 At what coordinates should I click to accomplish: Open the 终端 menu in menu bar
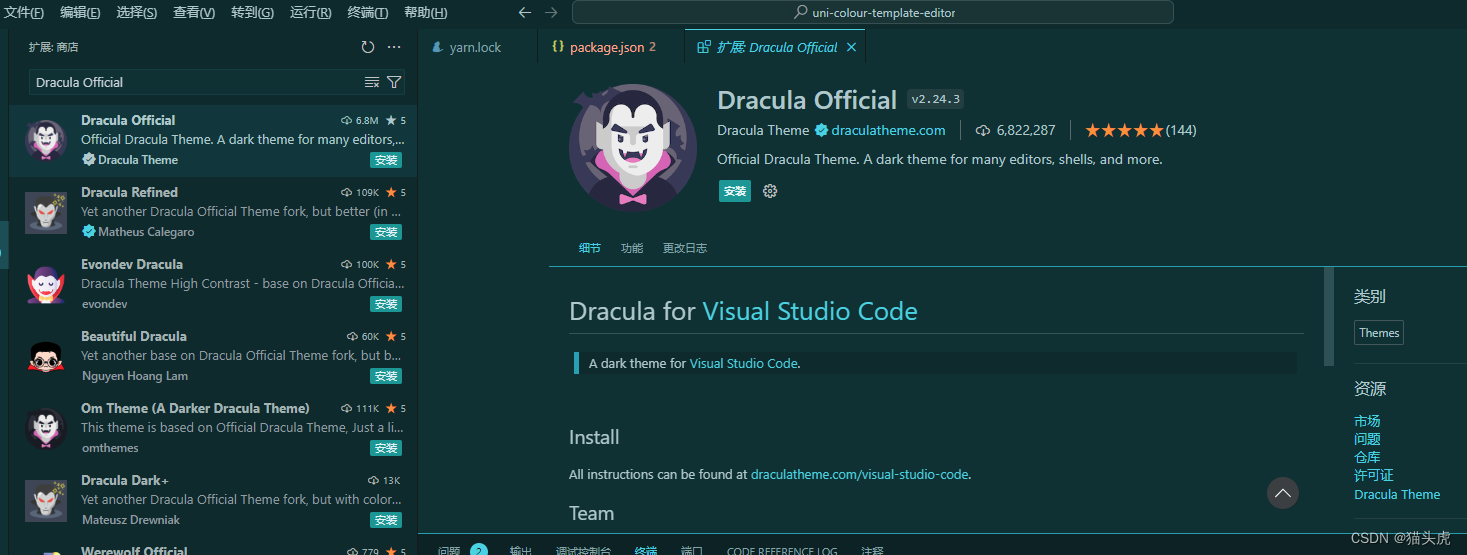pyautogui.click(x=367, y=13)
